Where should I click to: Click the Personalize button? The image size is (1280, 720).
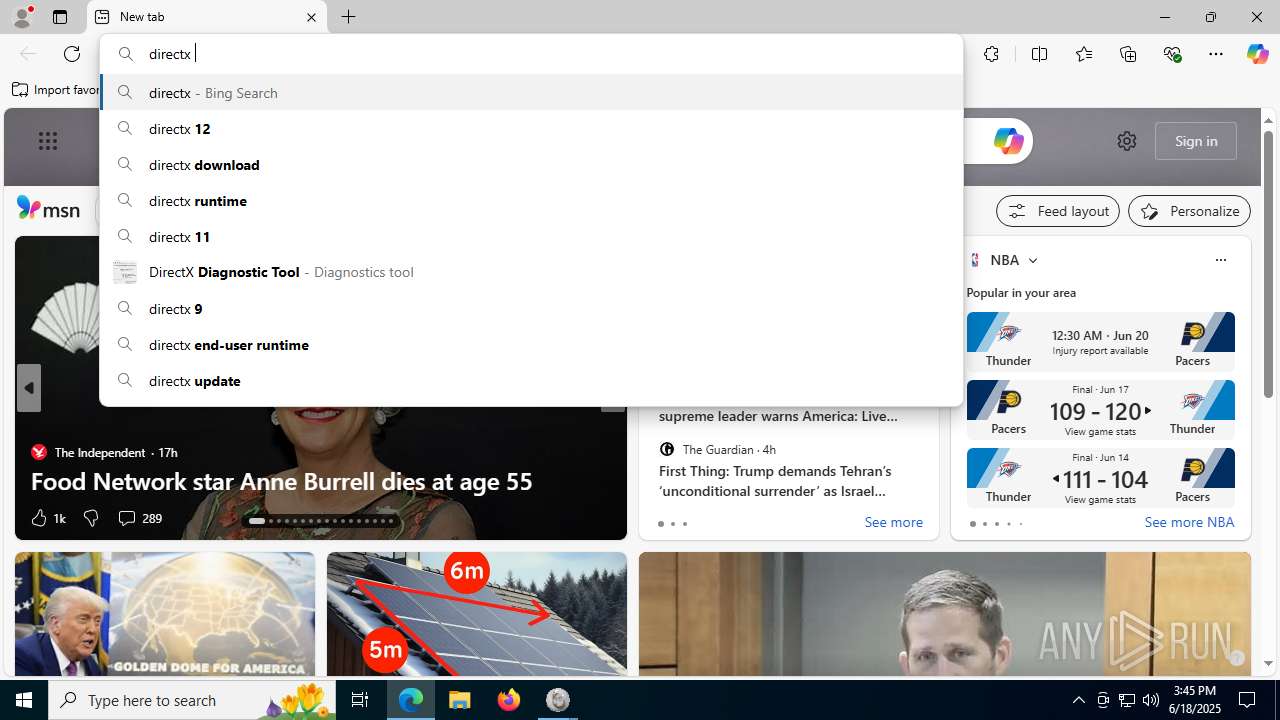click(1189, 211)
